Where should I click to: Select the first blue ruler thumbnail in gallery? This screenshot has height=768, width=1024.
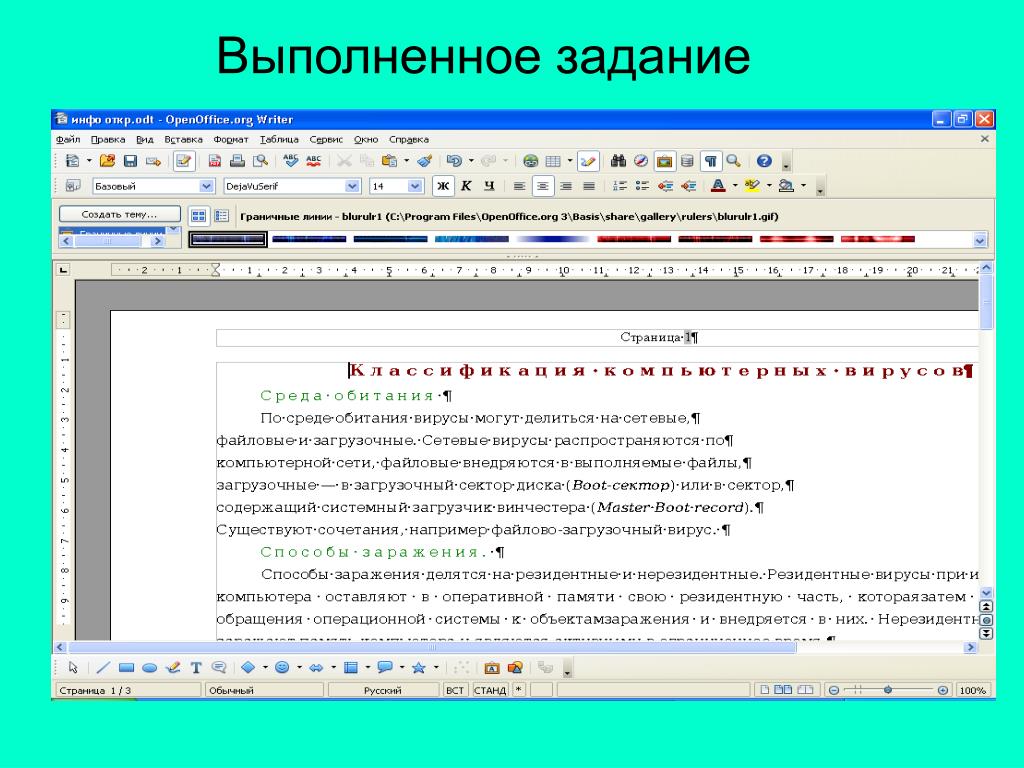[x=228, y=240]
